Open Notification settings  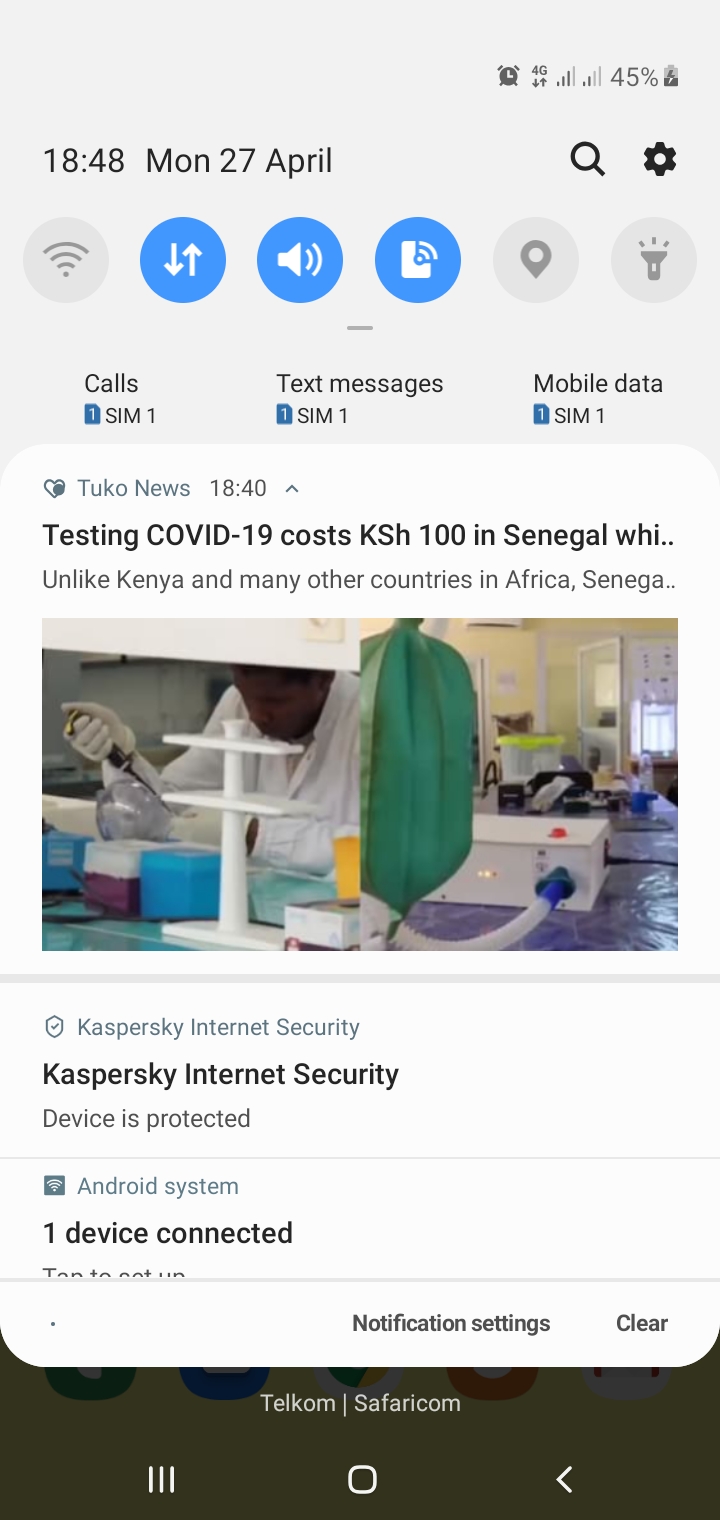coord(451,1323)
